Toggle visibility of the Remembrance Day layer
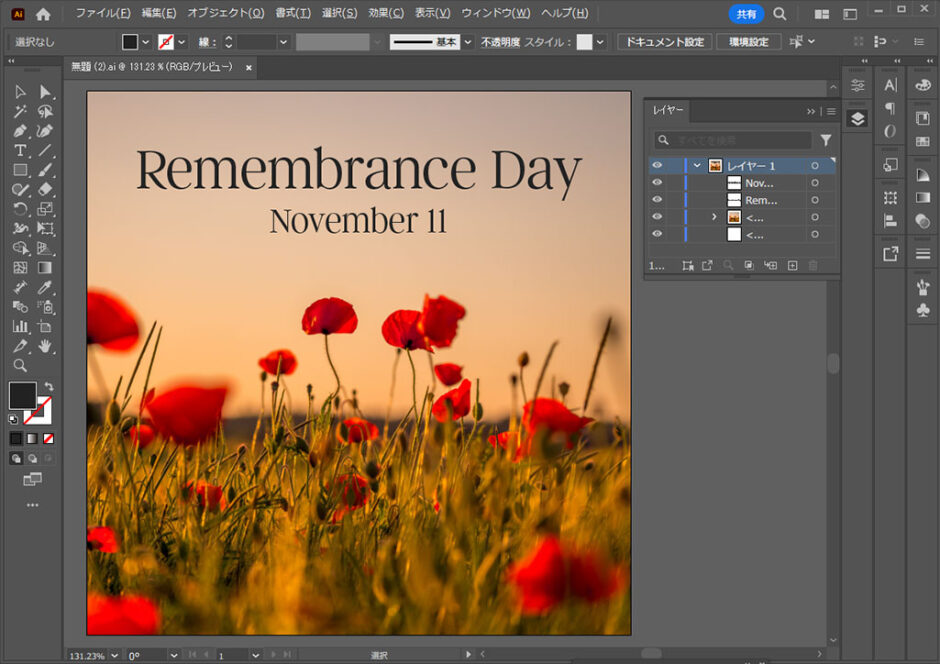This screenshot has height=664, width=940. (657, 199)
